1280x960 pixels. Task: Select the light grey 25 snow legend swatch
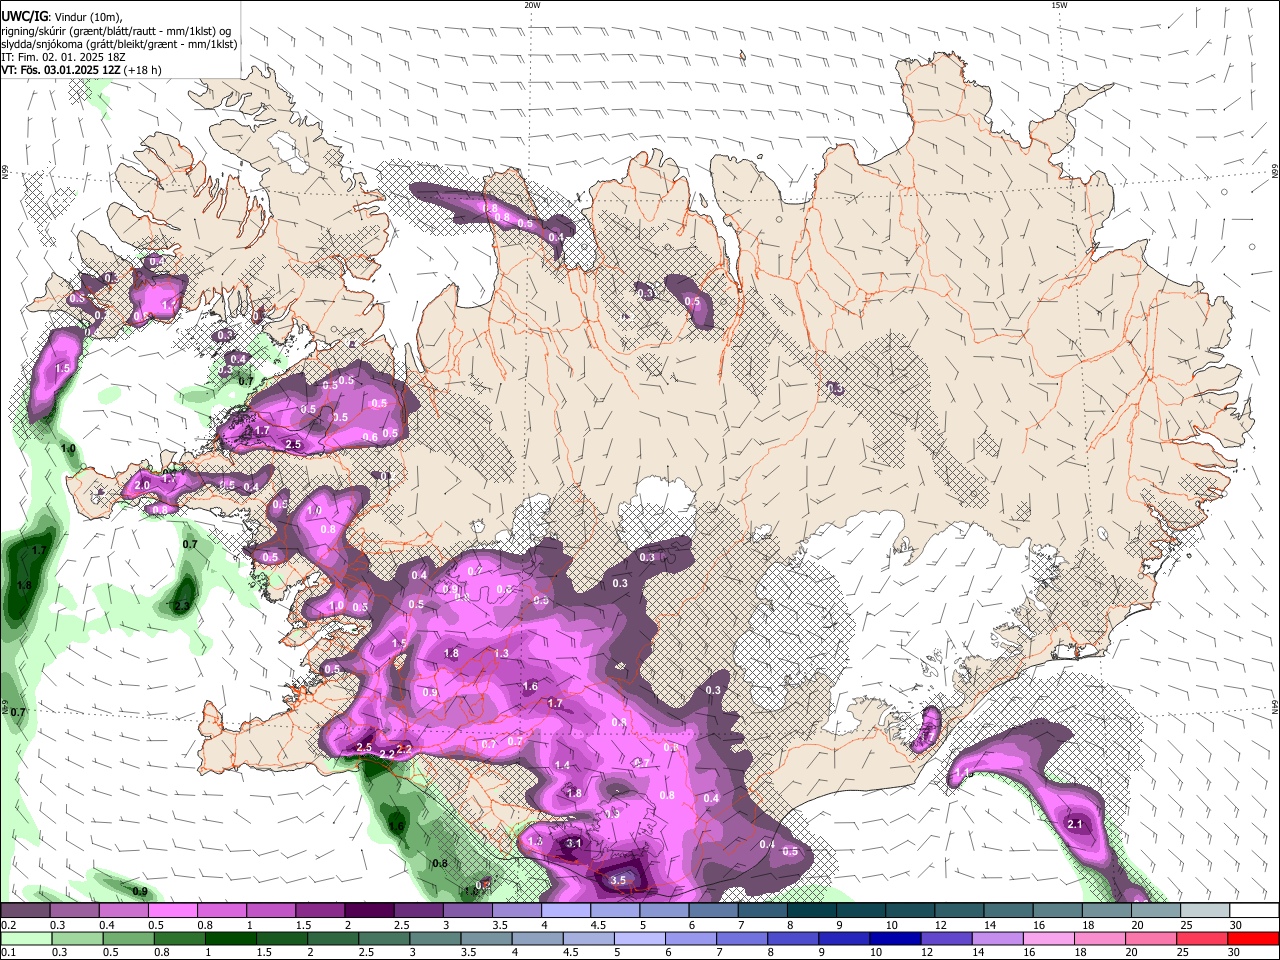click(1206, 910)
